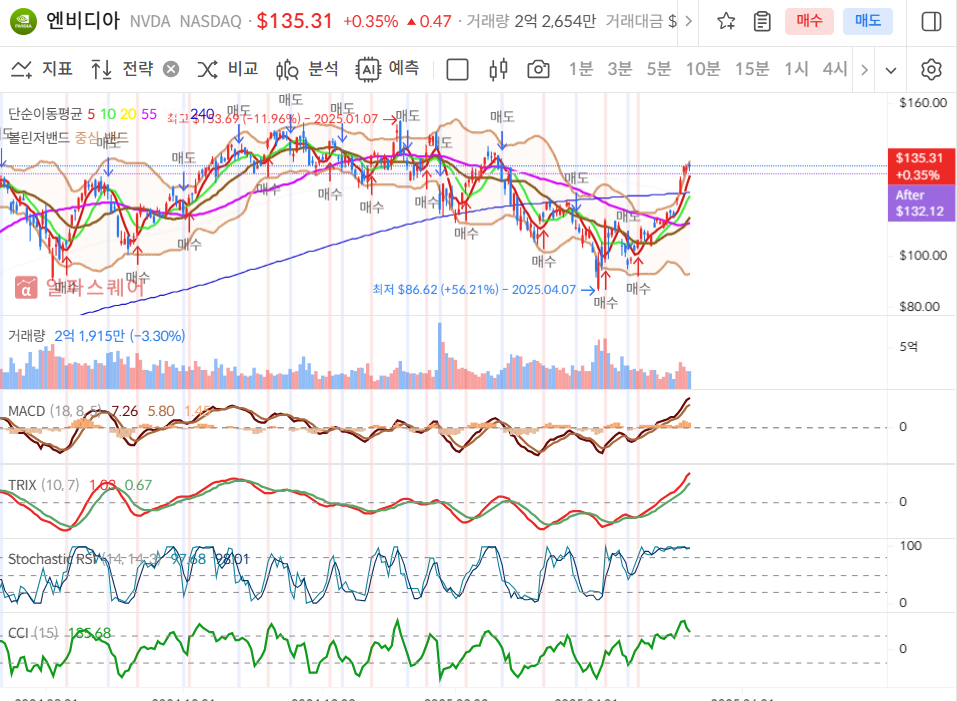Add NVDA to favorites with star icon

[726, 21]
